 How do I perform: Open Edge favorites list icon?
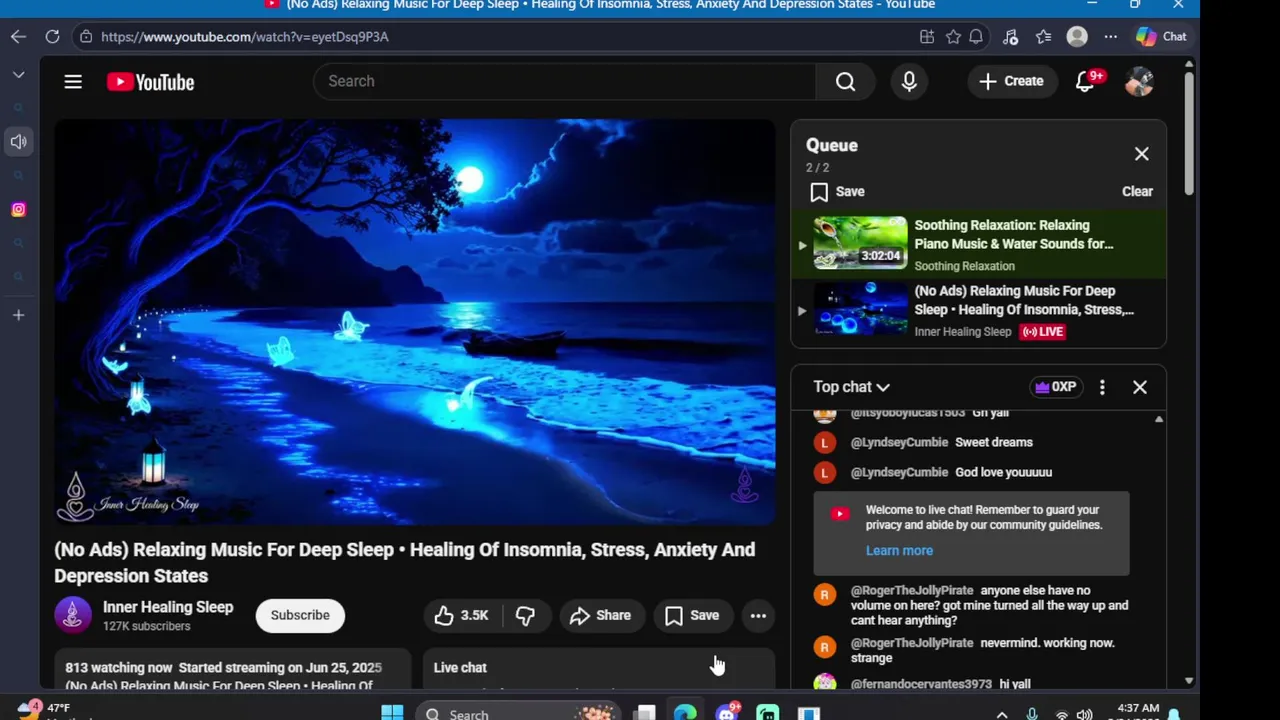point(1044,36)
